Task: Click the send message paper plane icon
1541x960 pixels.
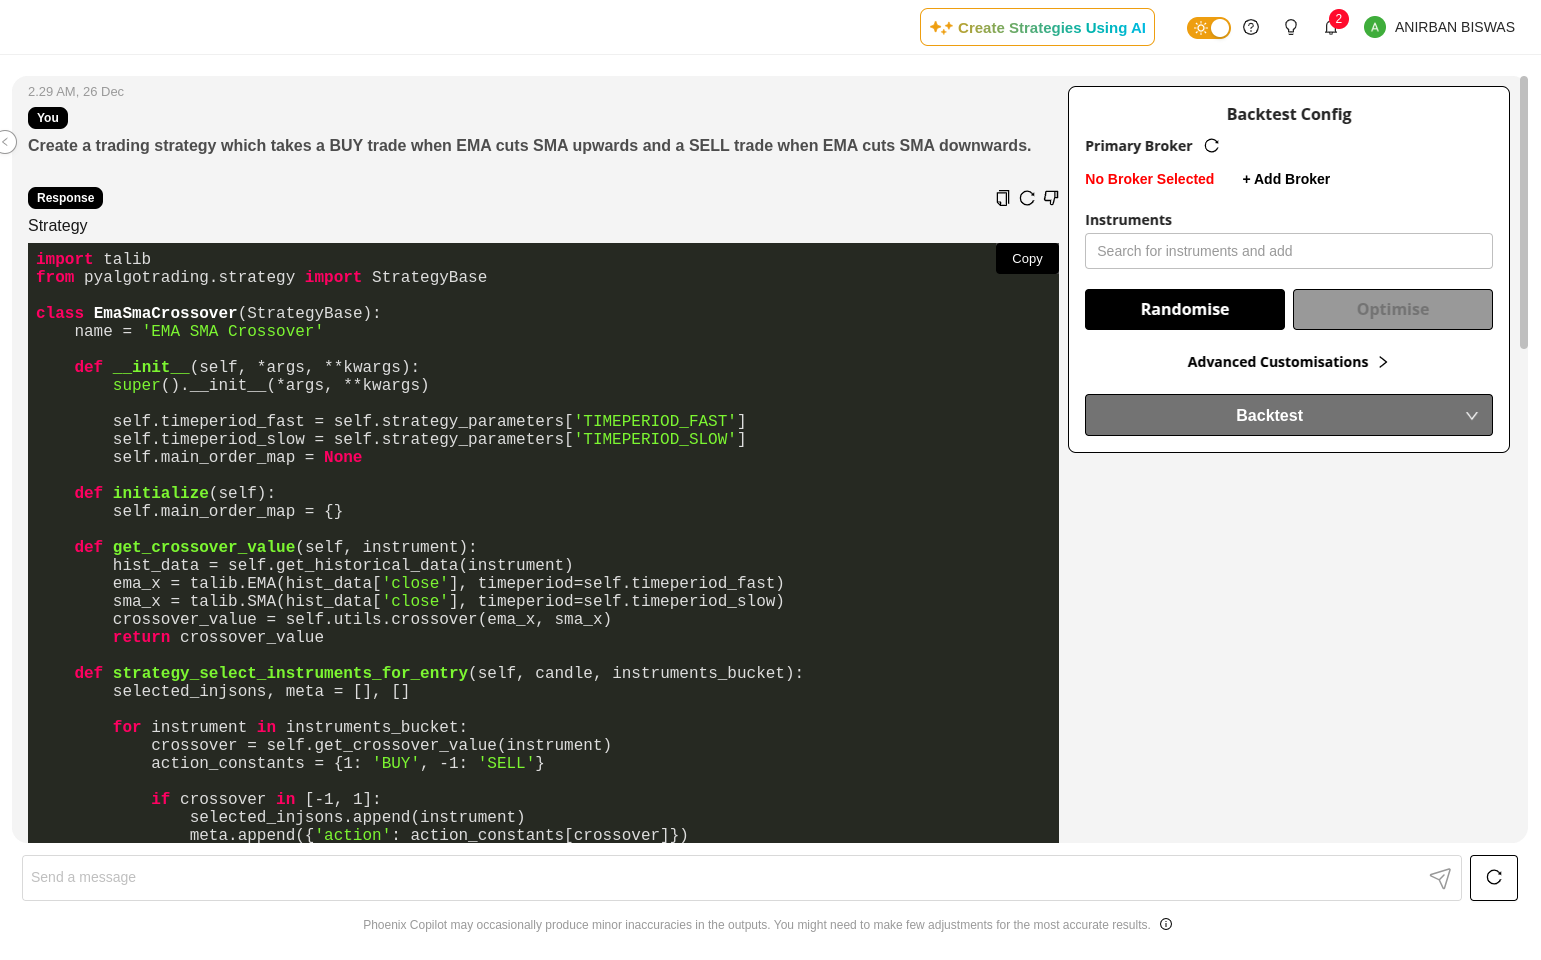Action: [x=1440, y=878]
